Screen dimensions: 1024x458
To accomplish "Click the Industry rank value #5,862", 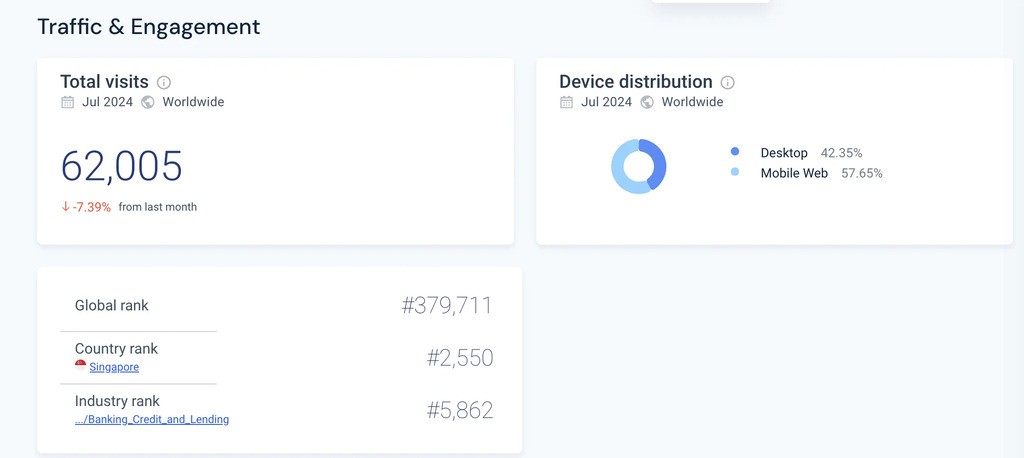I will [x=460, y=410].
